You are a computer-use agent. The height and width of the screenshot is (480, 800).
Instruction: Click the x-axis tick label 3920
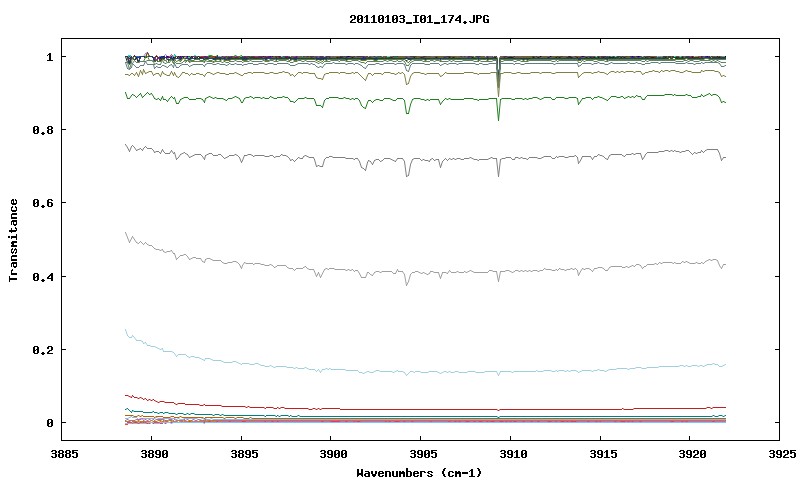pos(692,454)
